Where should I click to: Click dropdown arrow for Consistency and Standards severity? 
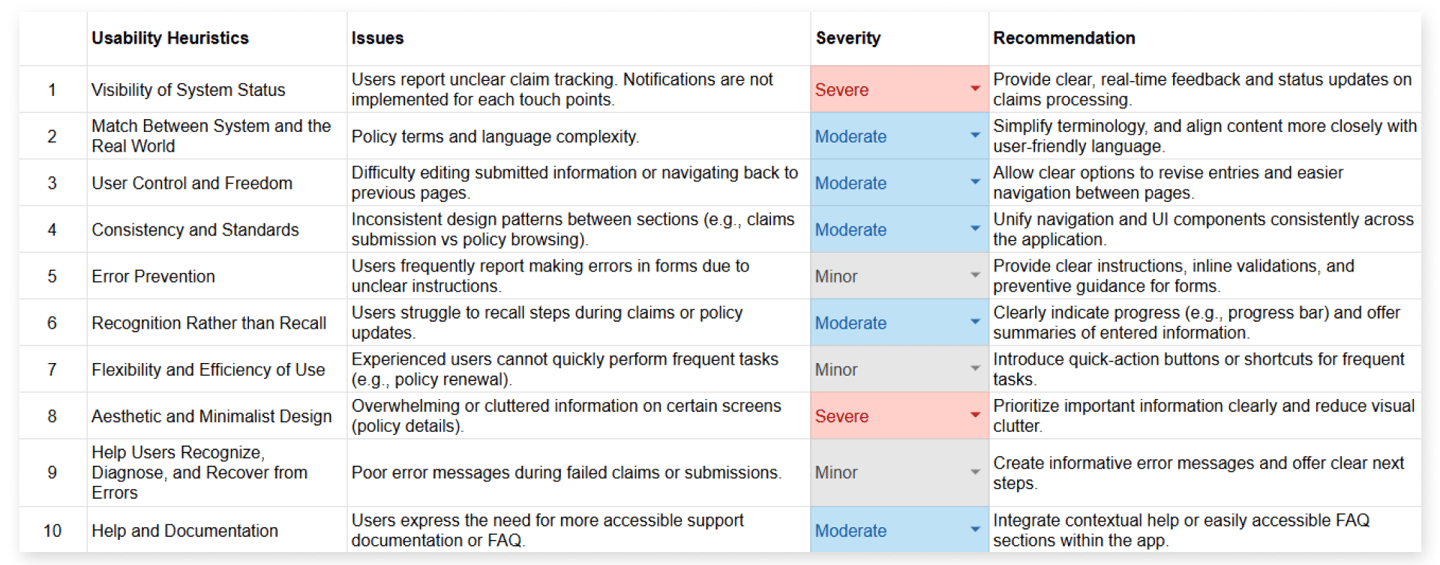pos(975,229)
